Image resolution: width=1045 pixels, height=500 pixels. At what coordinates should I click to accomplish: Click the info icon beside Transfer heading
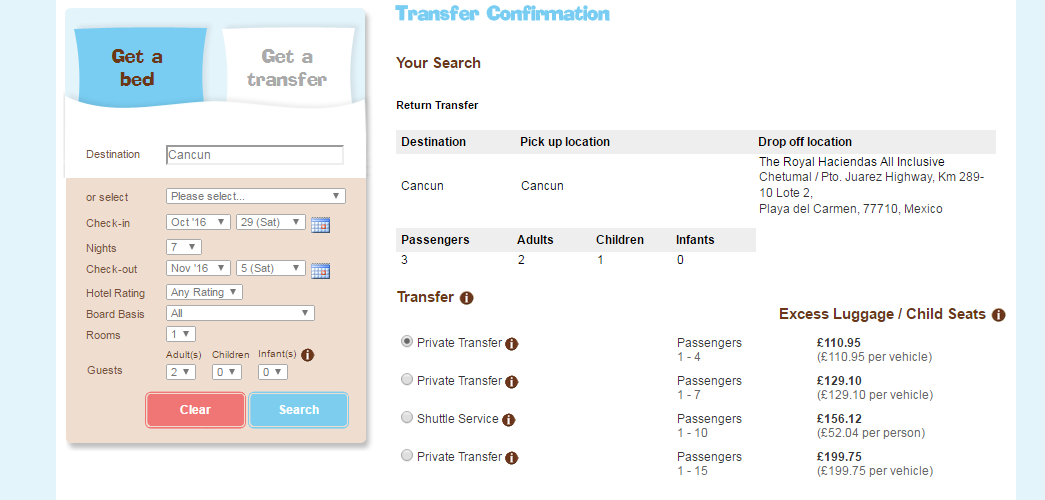coord(466,298)
